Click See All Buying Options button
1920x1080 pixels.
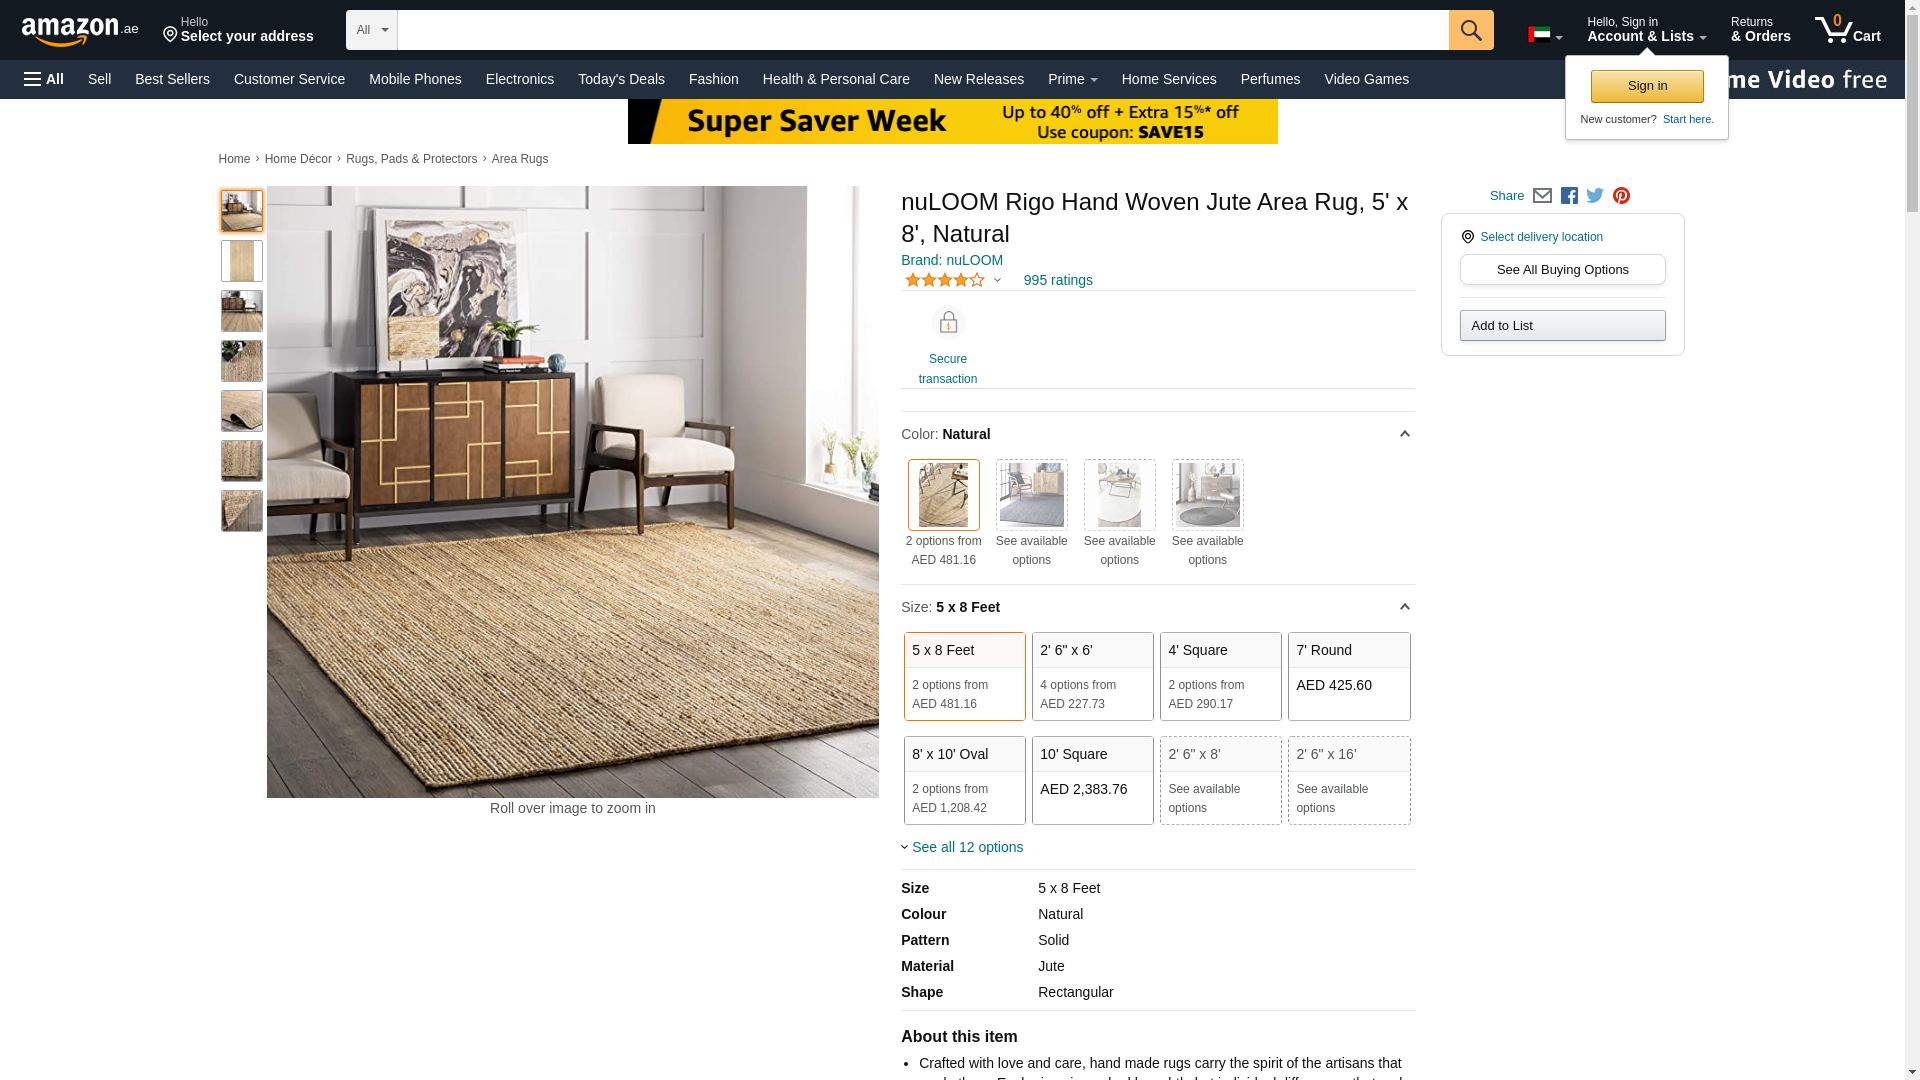(x=1562, y=269)
